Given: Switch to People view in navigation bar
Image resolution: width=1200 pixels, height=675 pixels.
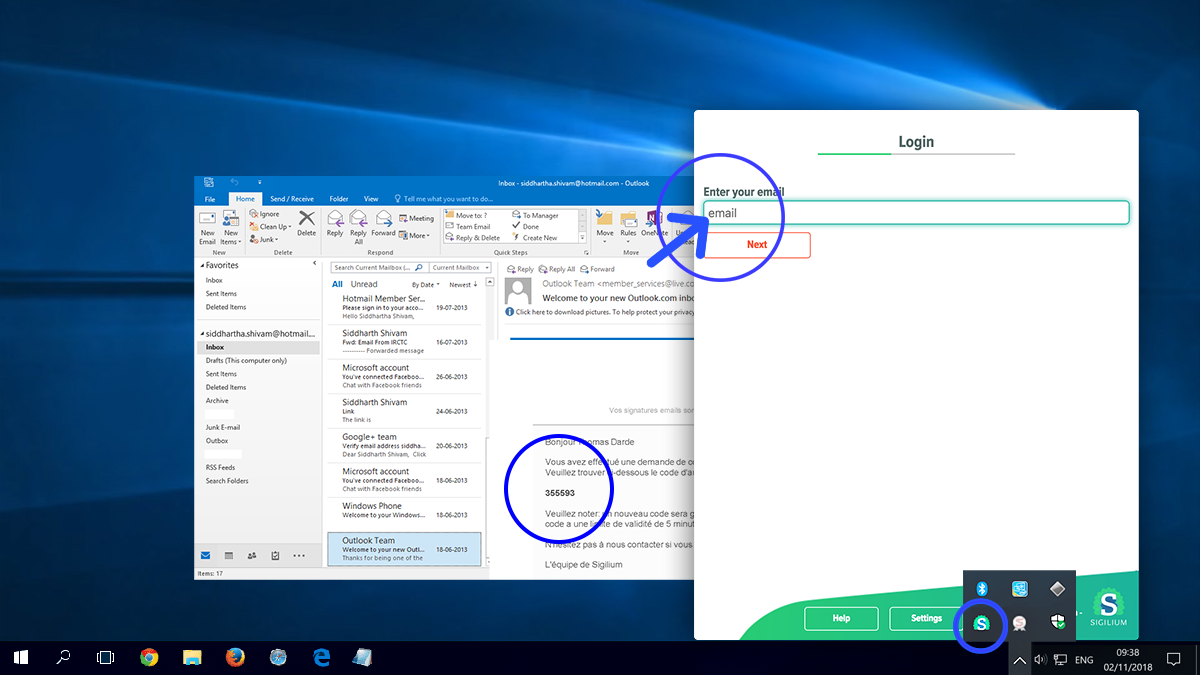Looking at the screenshot, I should [x=252, y=555].
